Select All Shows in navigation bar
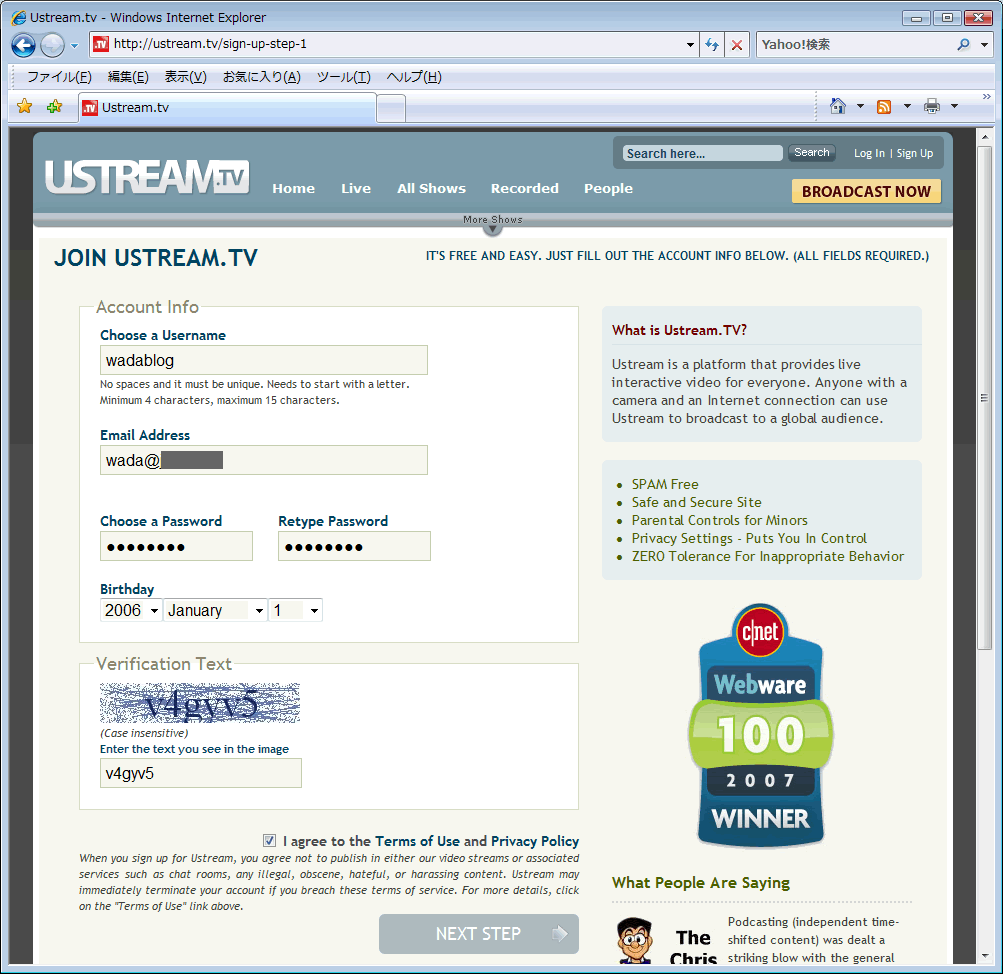Screen dimensions: 1003x974 [x=431, y=188]
